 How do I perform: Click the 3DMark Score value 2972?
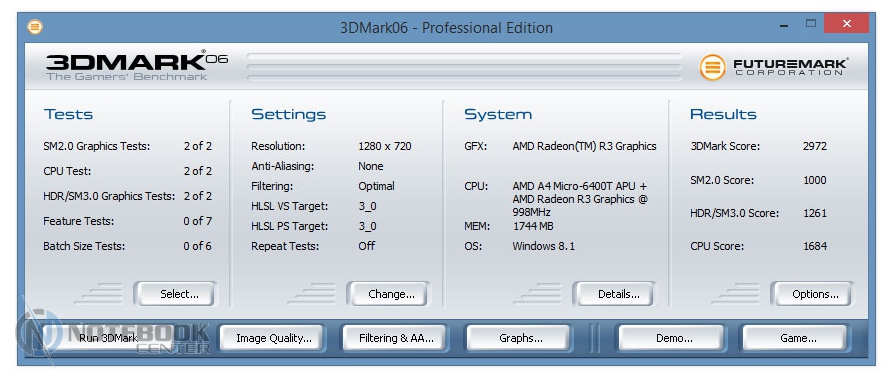coord(815,146)
